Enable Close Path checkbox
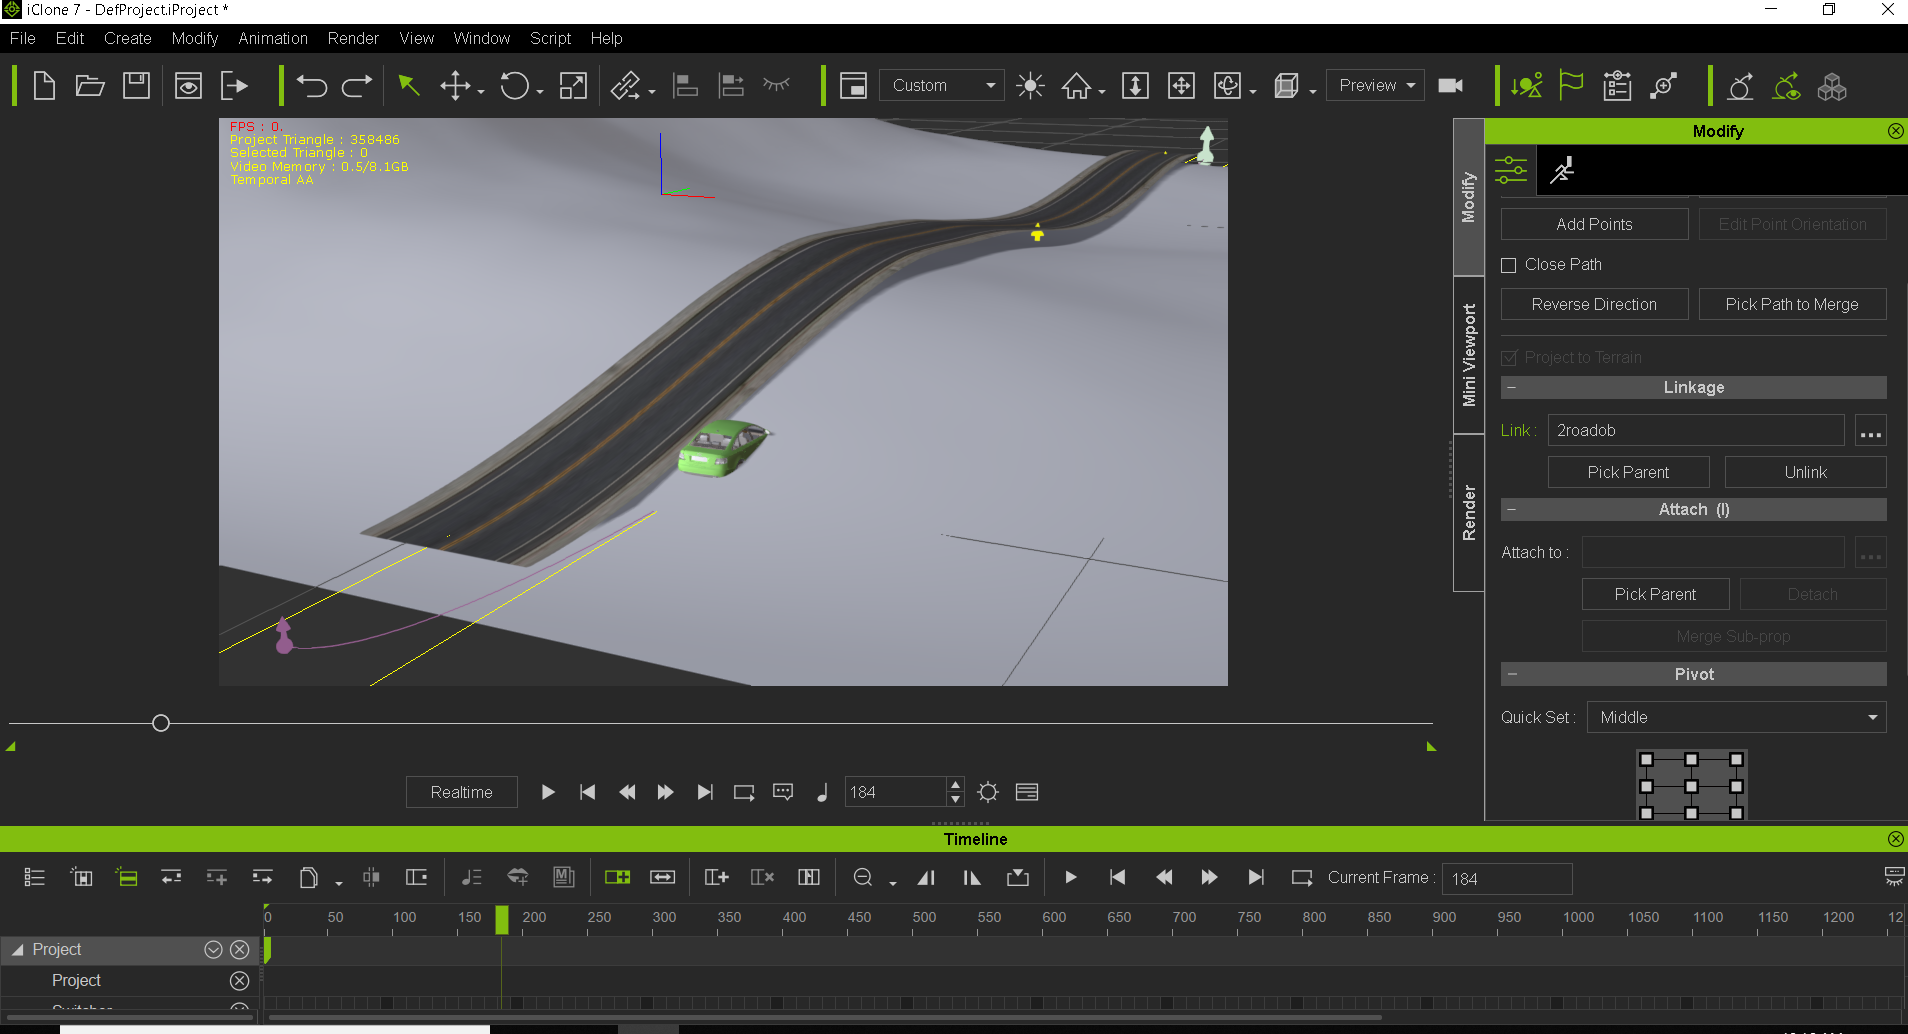Screen dimensions: 1908x1034 tap(1509, 265)
